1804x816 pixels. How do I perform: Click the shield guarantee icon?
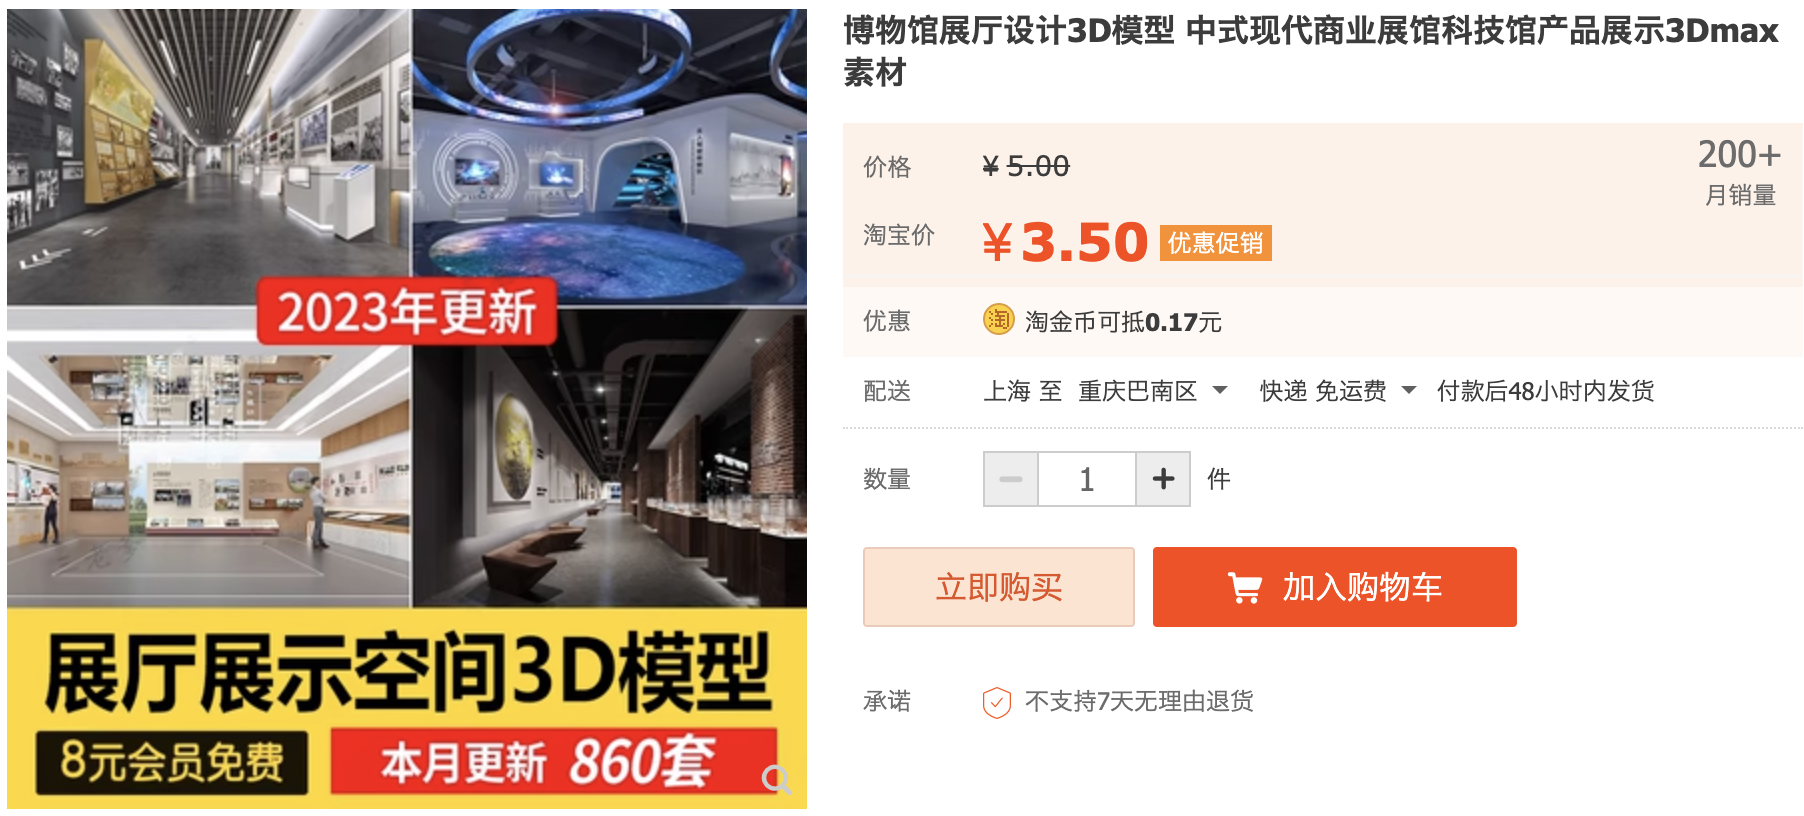tap(996, 702)
